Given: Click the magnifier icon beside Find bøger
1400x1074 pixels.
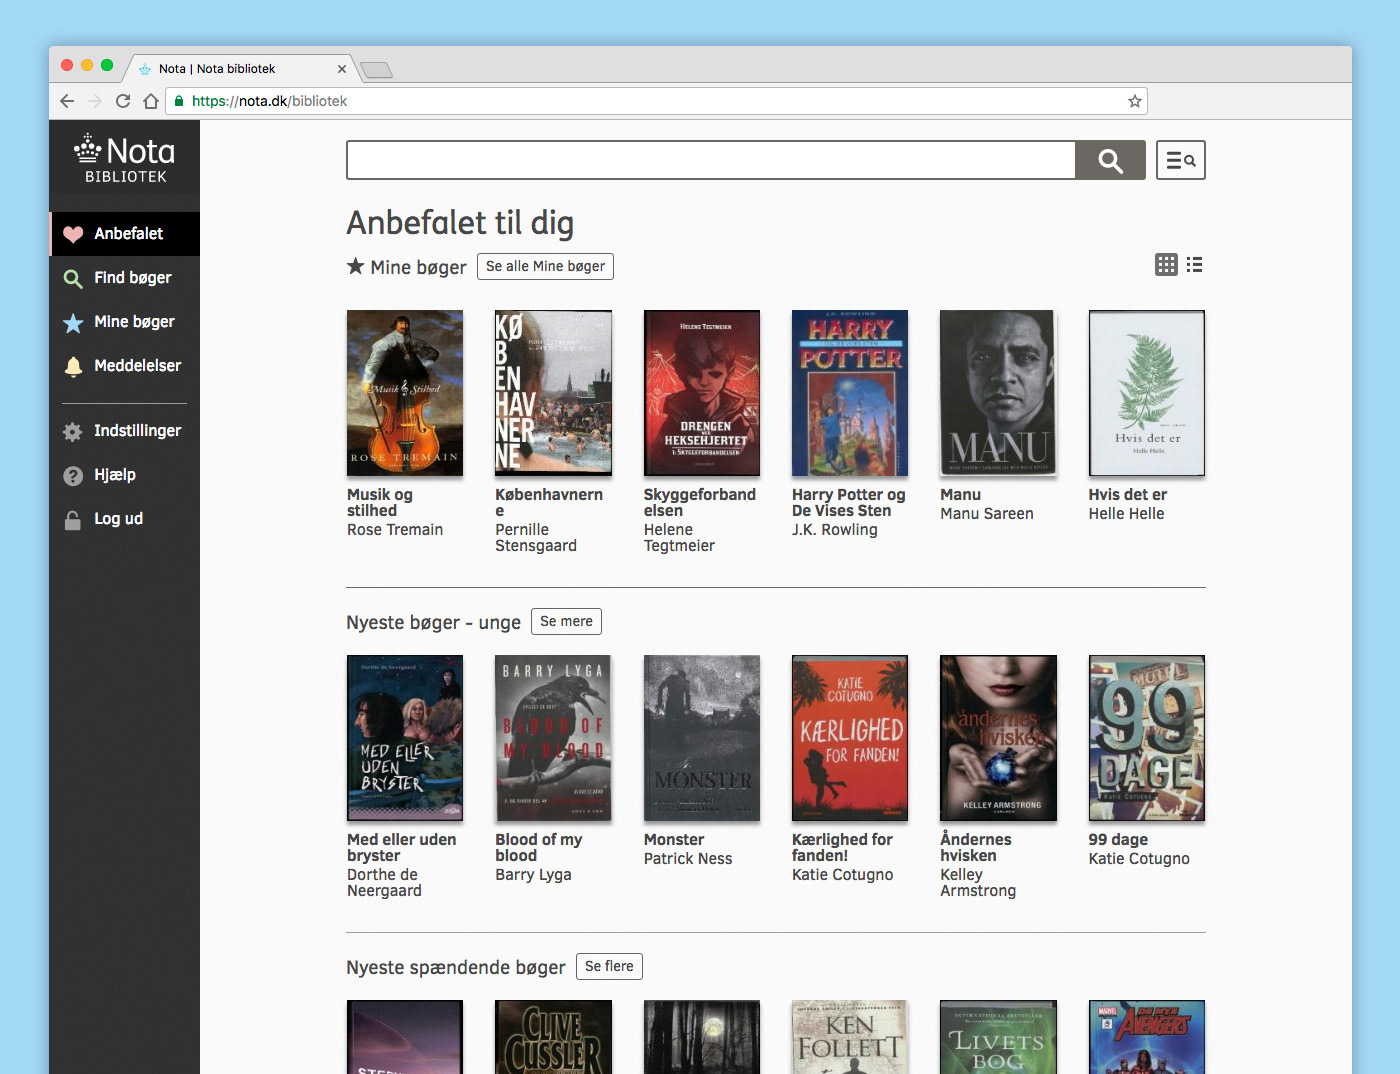Looking at the screenshot, I should pos(73,278).
